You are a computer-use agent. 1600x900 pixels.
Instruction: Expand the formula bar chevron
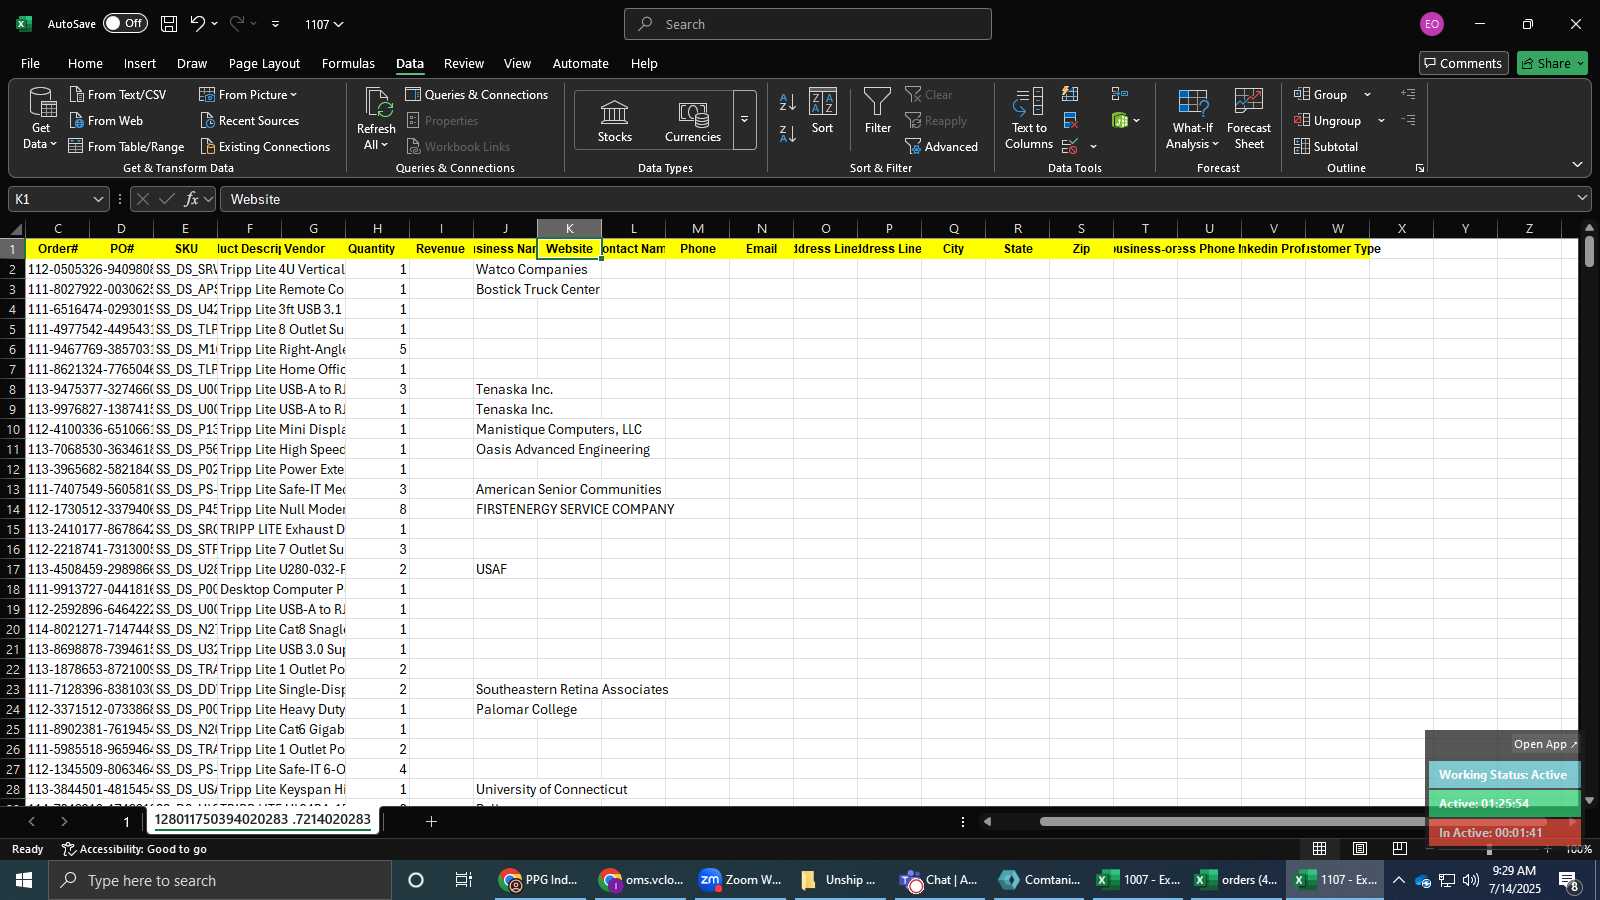point(1582,198)
